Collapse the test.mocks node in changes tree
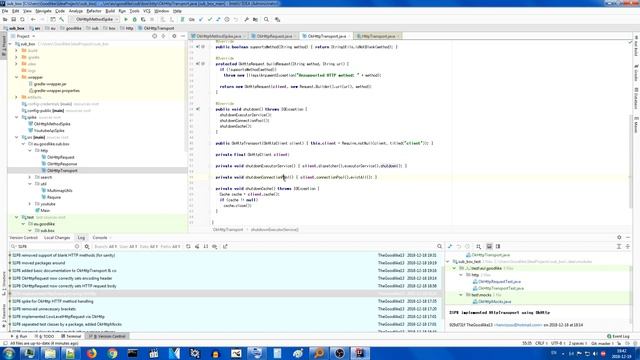Image resolution: width=640 pixels, height=360 pixels. (x=461, y=295)
